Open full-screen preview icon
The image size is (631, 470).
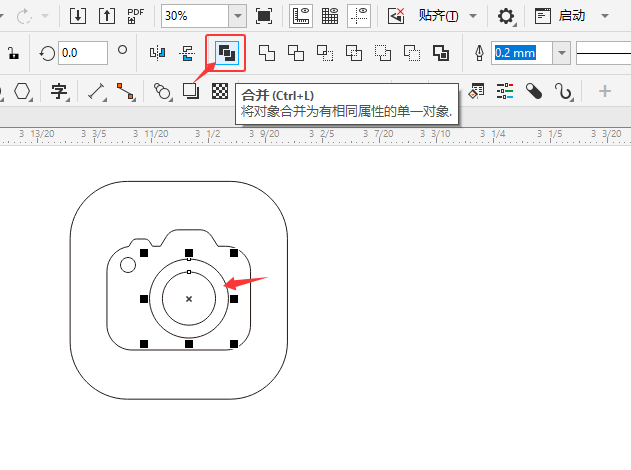click(x=264, y=16)
